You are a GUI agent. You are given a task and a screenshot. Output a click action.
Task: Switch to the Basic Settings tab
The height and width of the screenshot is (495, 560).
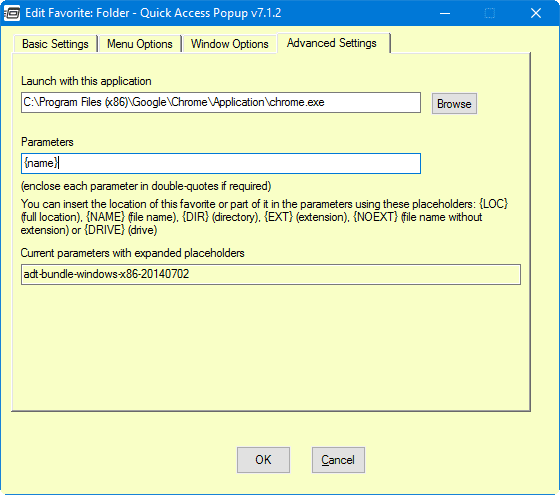[x=55, y=44]
